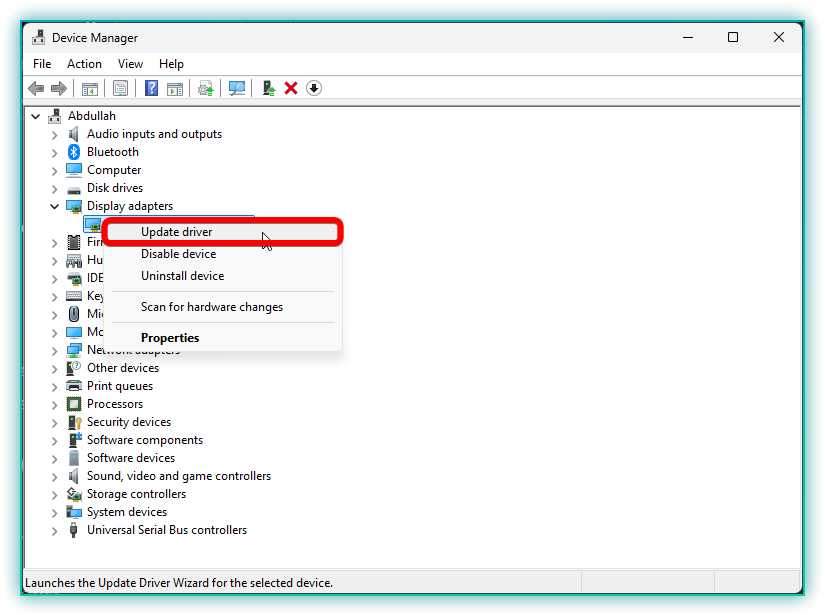
Task: Choose Update driver from context menu
Action: 223,232
